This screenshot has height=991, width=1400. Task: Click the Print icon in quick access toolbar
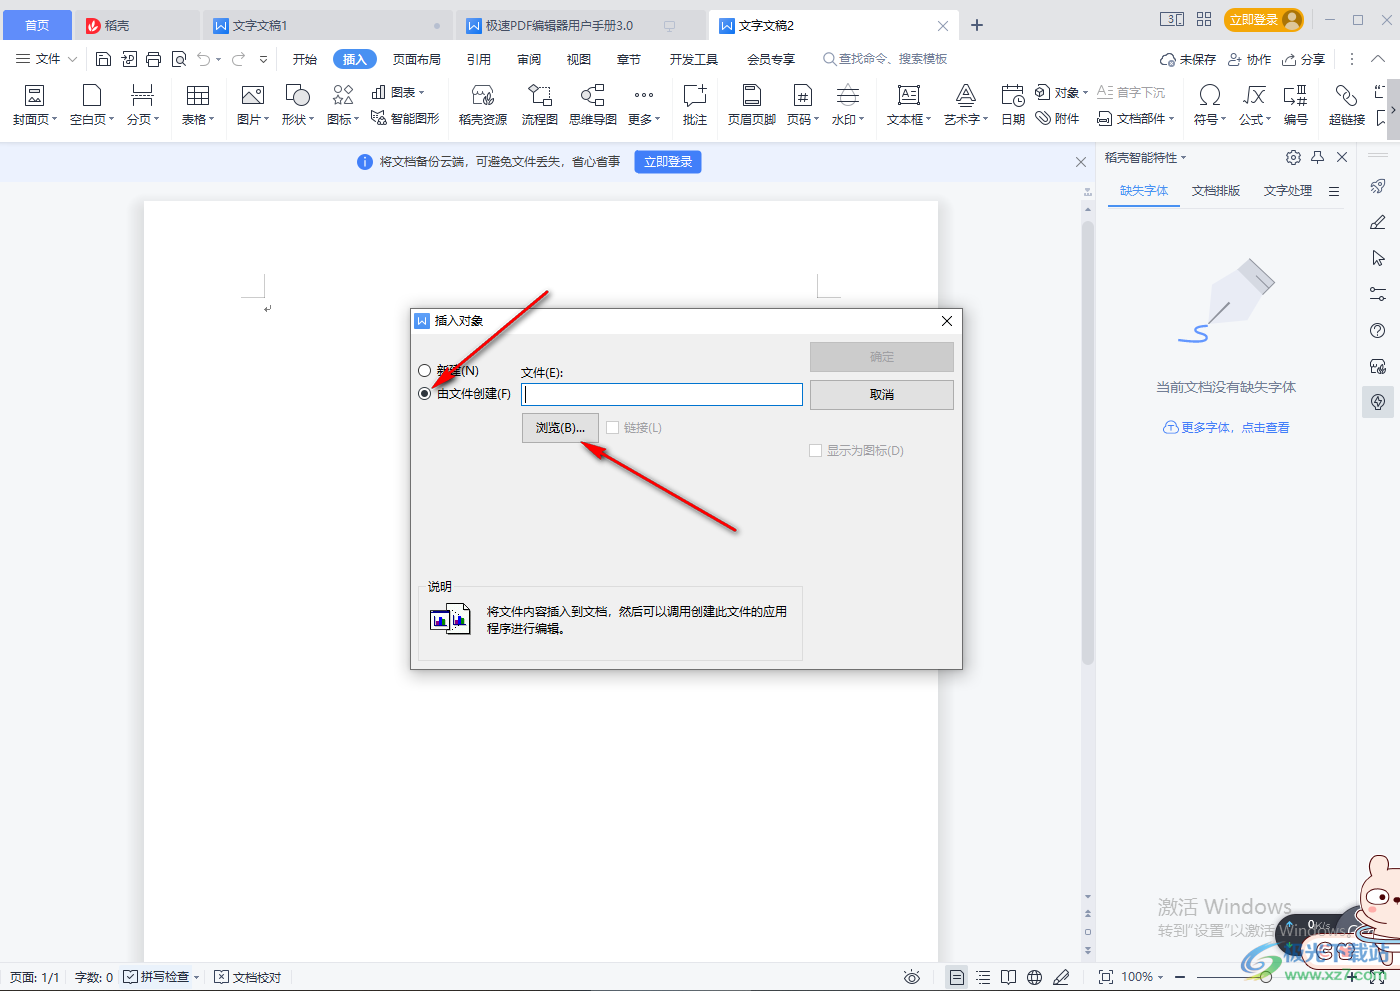pos(153,59)
